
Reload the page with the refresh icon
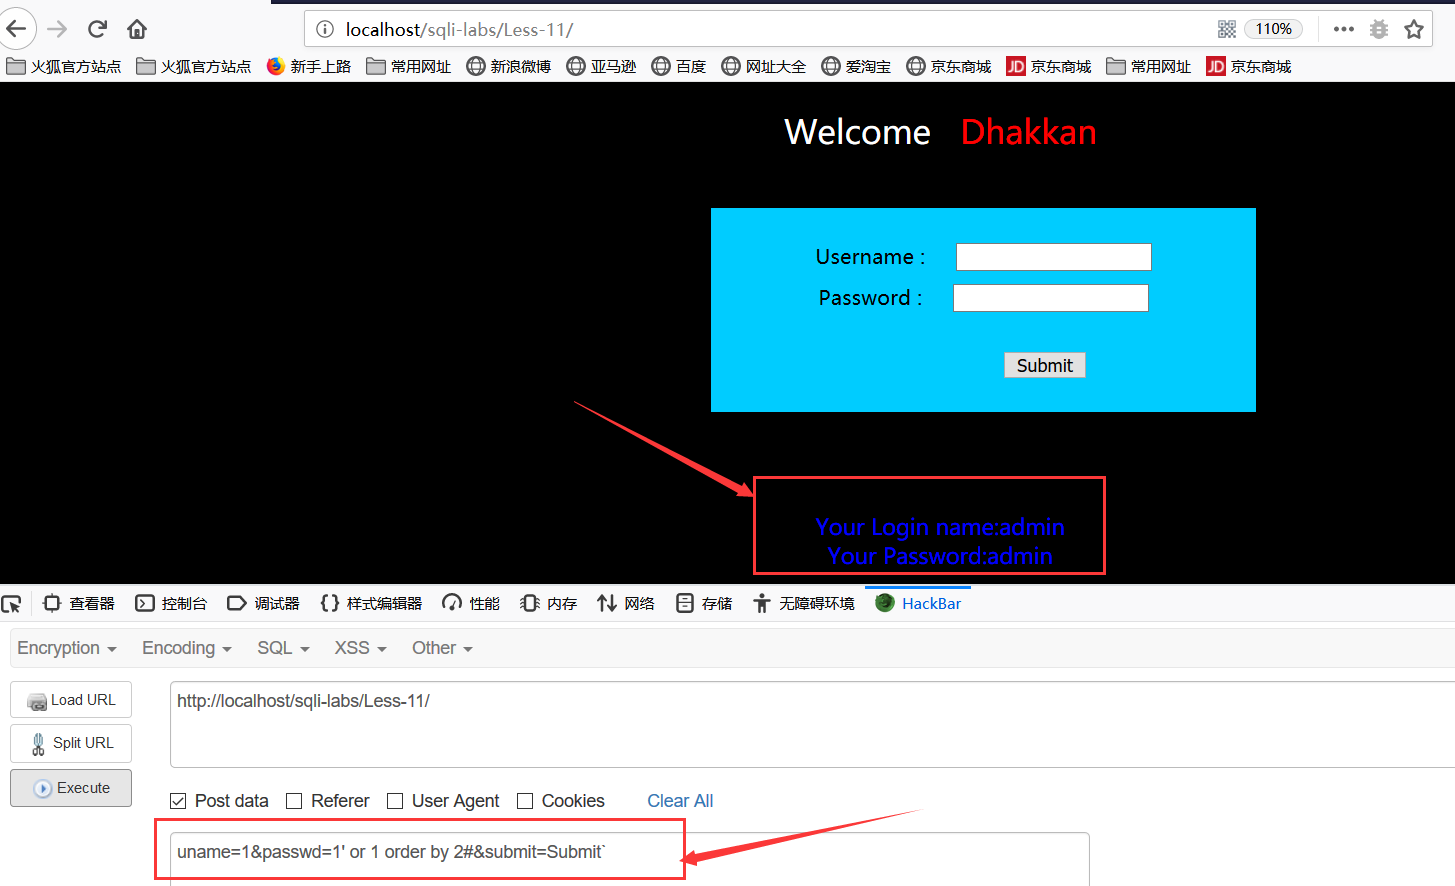coord(97,29)
